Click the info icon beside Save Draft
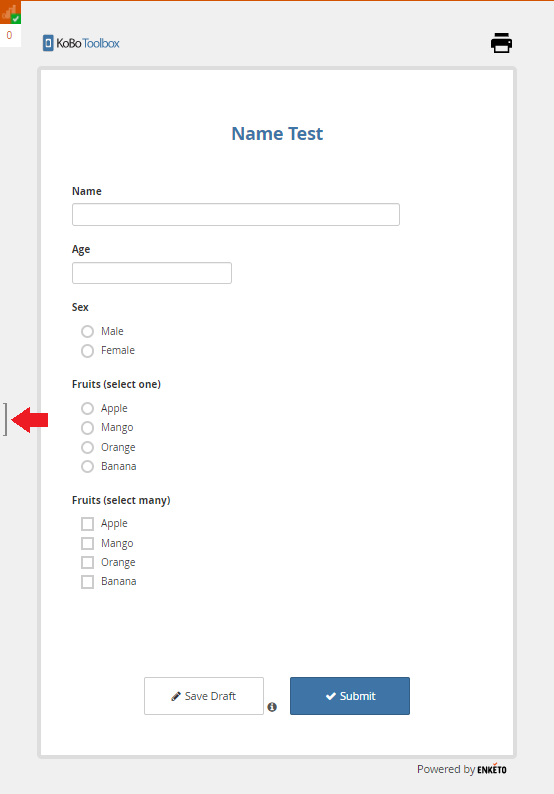 coord(272,707)
